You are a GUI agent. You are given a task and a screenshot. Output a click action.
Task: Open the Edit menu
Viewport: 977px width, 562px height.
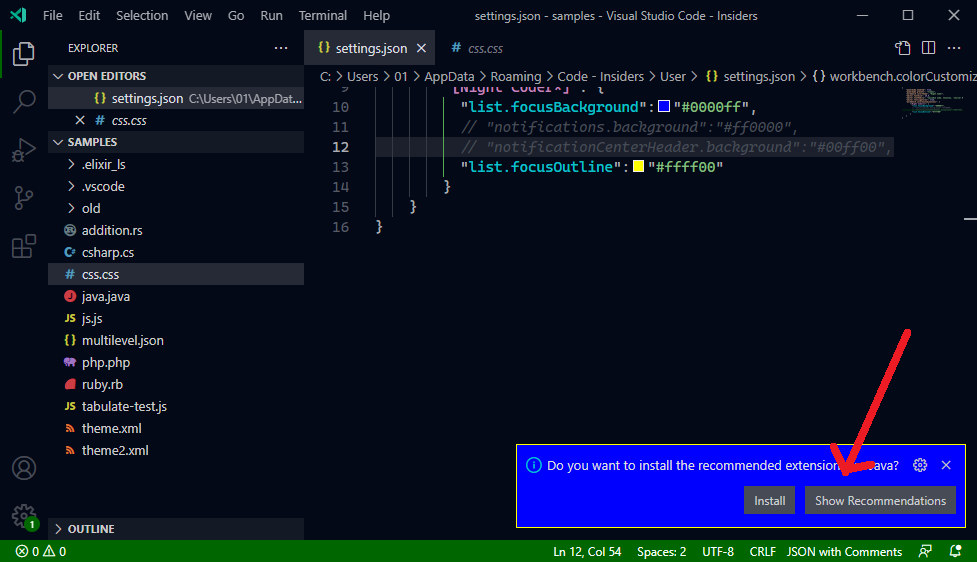[89, 16]
